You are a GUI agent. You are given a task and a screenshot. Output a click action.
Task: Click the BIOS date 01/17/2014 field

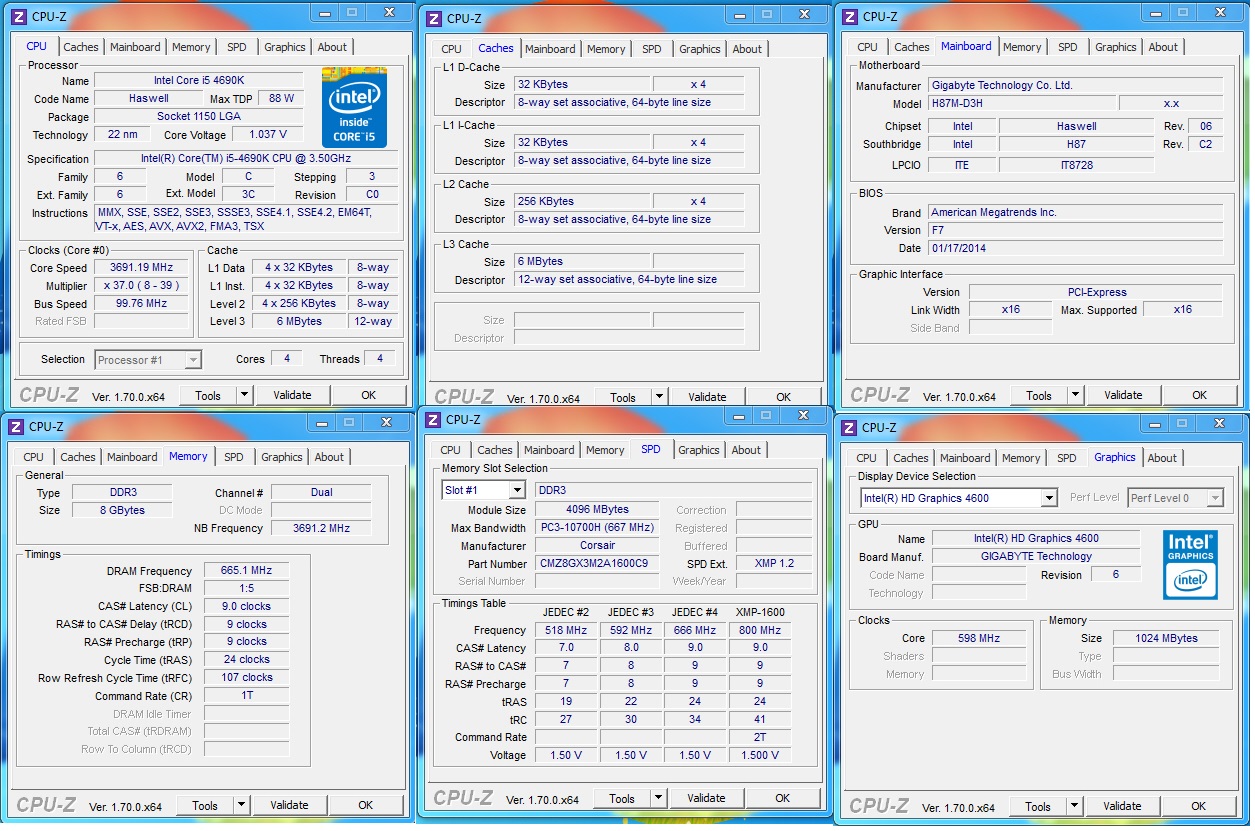coord(1075,248)
